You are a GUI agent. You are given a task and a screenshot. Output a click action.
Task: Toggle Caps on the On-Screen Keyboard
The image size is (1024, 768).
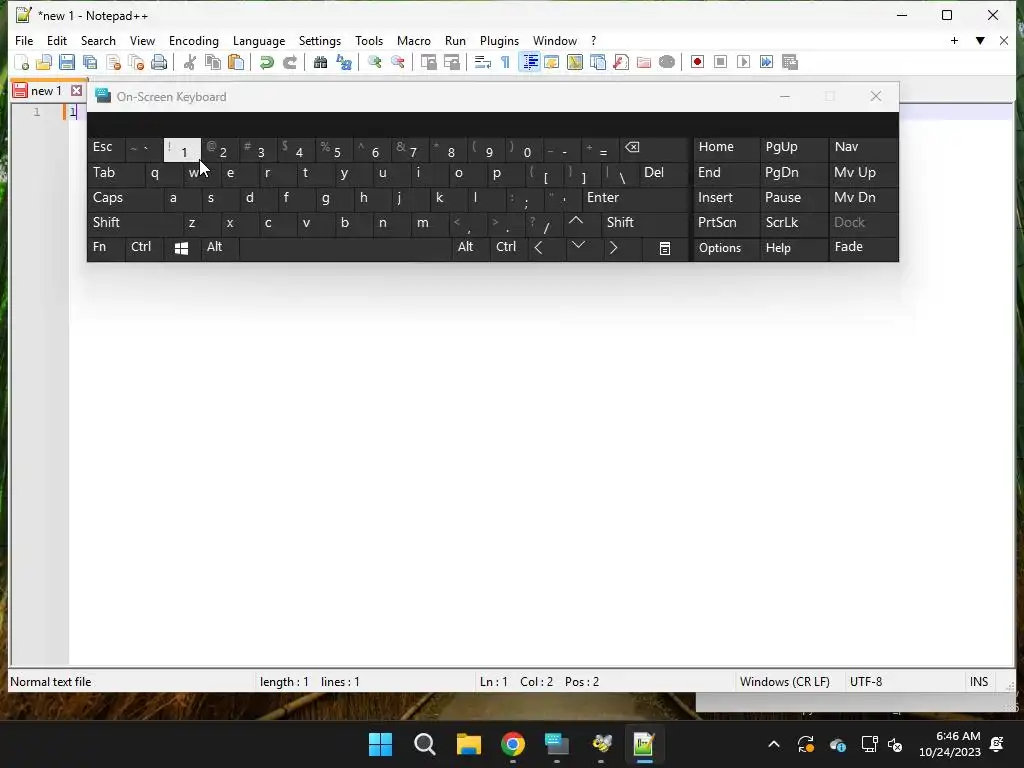pos(125,198)
